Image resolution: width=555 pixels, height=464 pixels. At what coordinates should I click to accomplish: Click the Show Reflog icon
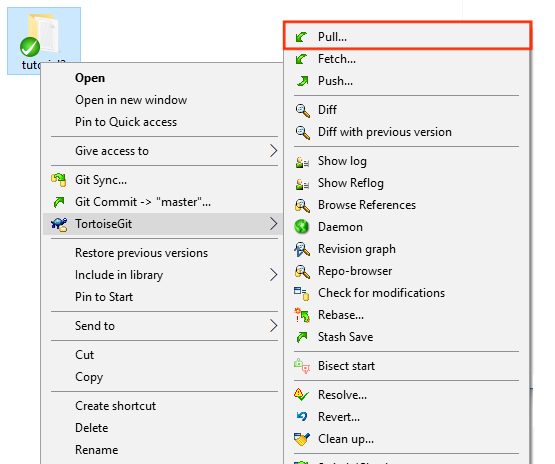302,184
